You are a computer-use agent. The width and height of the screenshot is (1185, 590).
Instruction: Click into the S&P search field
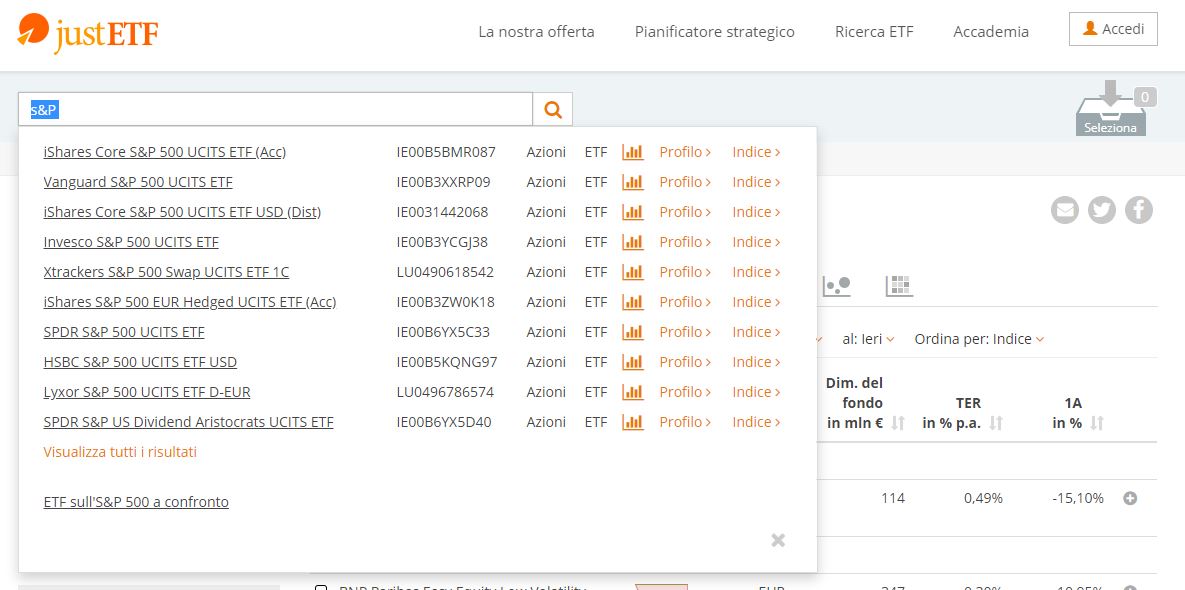276,110
